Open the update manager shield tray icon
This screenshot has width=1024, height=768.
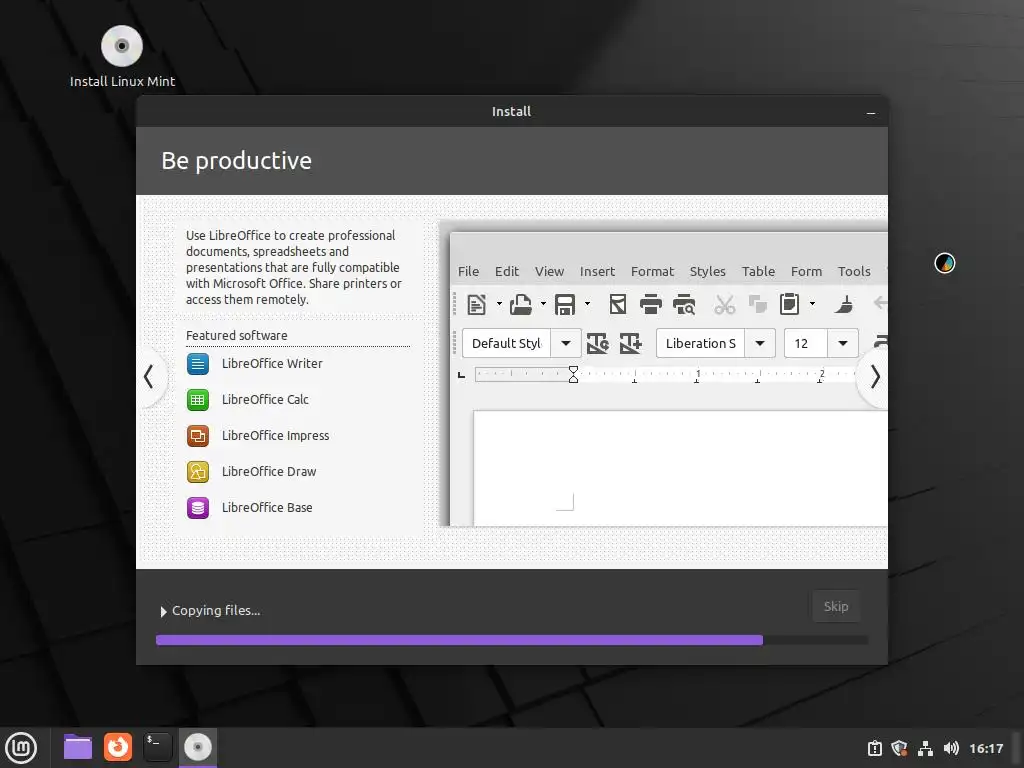point(899,748)
